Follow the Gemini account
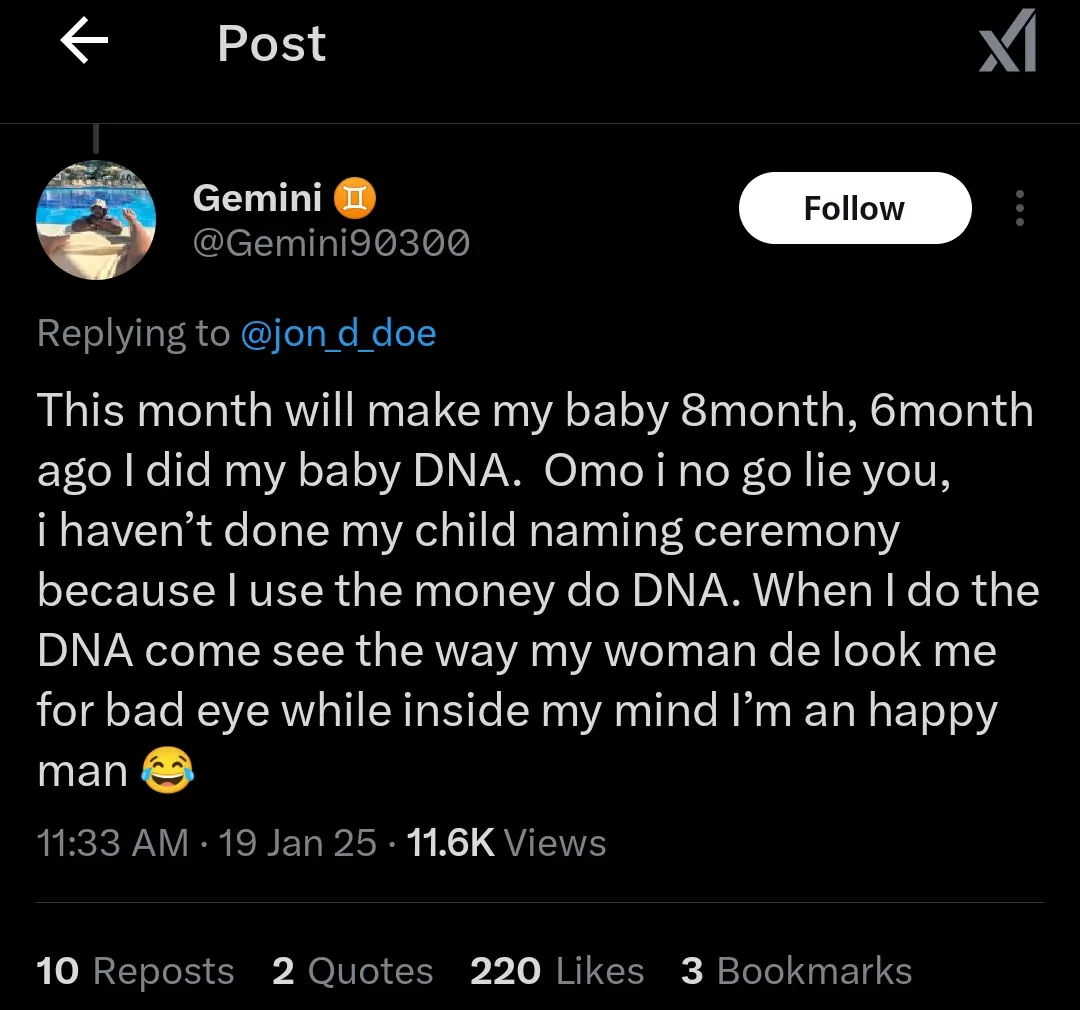Viewport: 1080px width, 1010px height. click(x=854, y=208)
